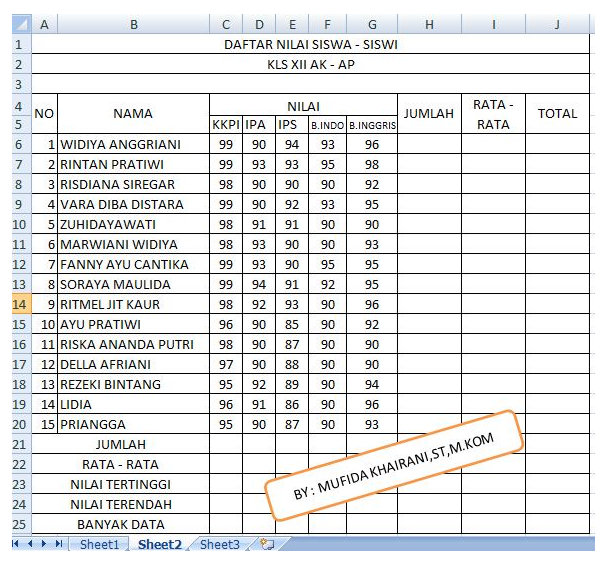Select AYU PRATIWI's IPS score 85

coord(292,324)
